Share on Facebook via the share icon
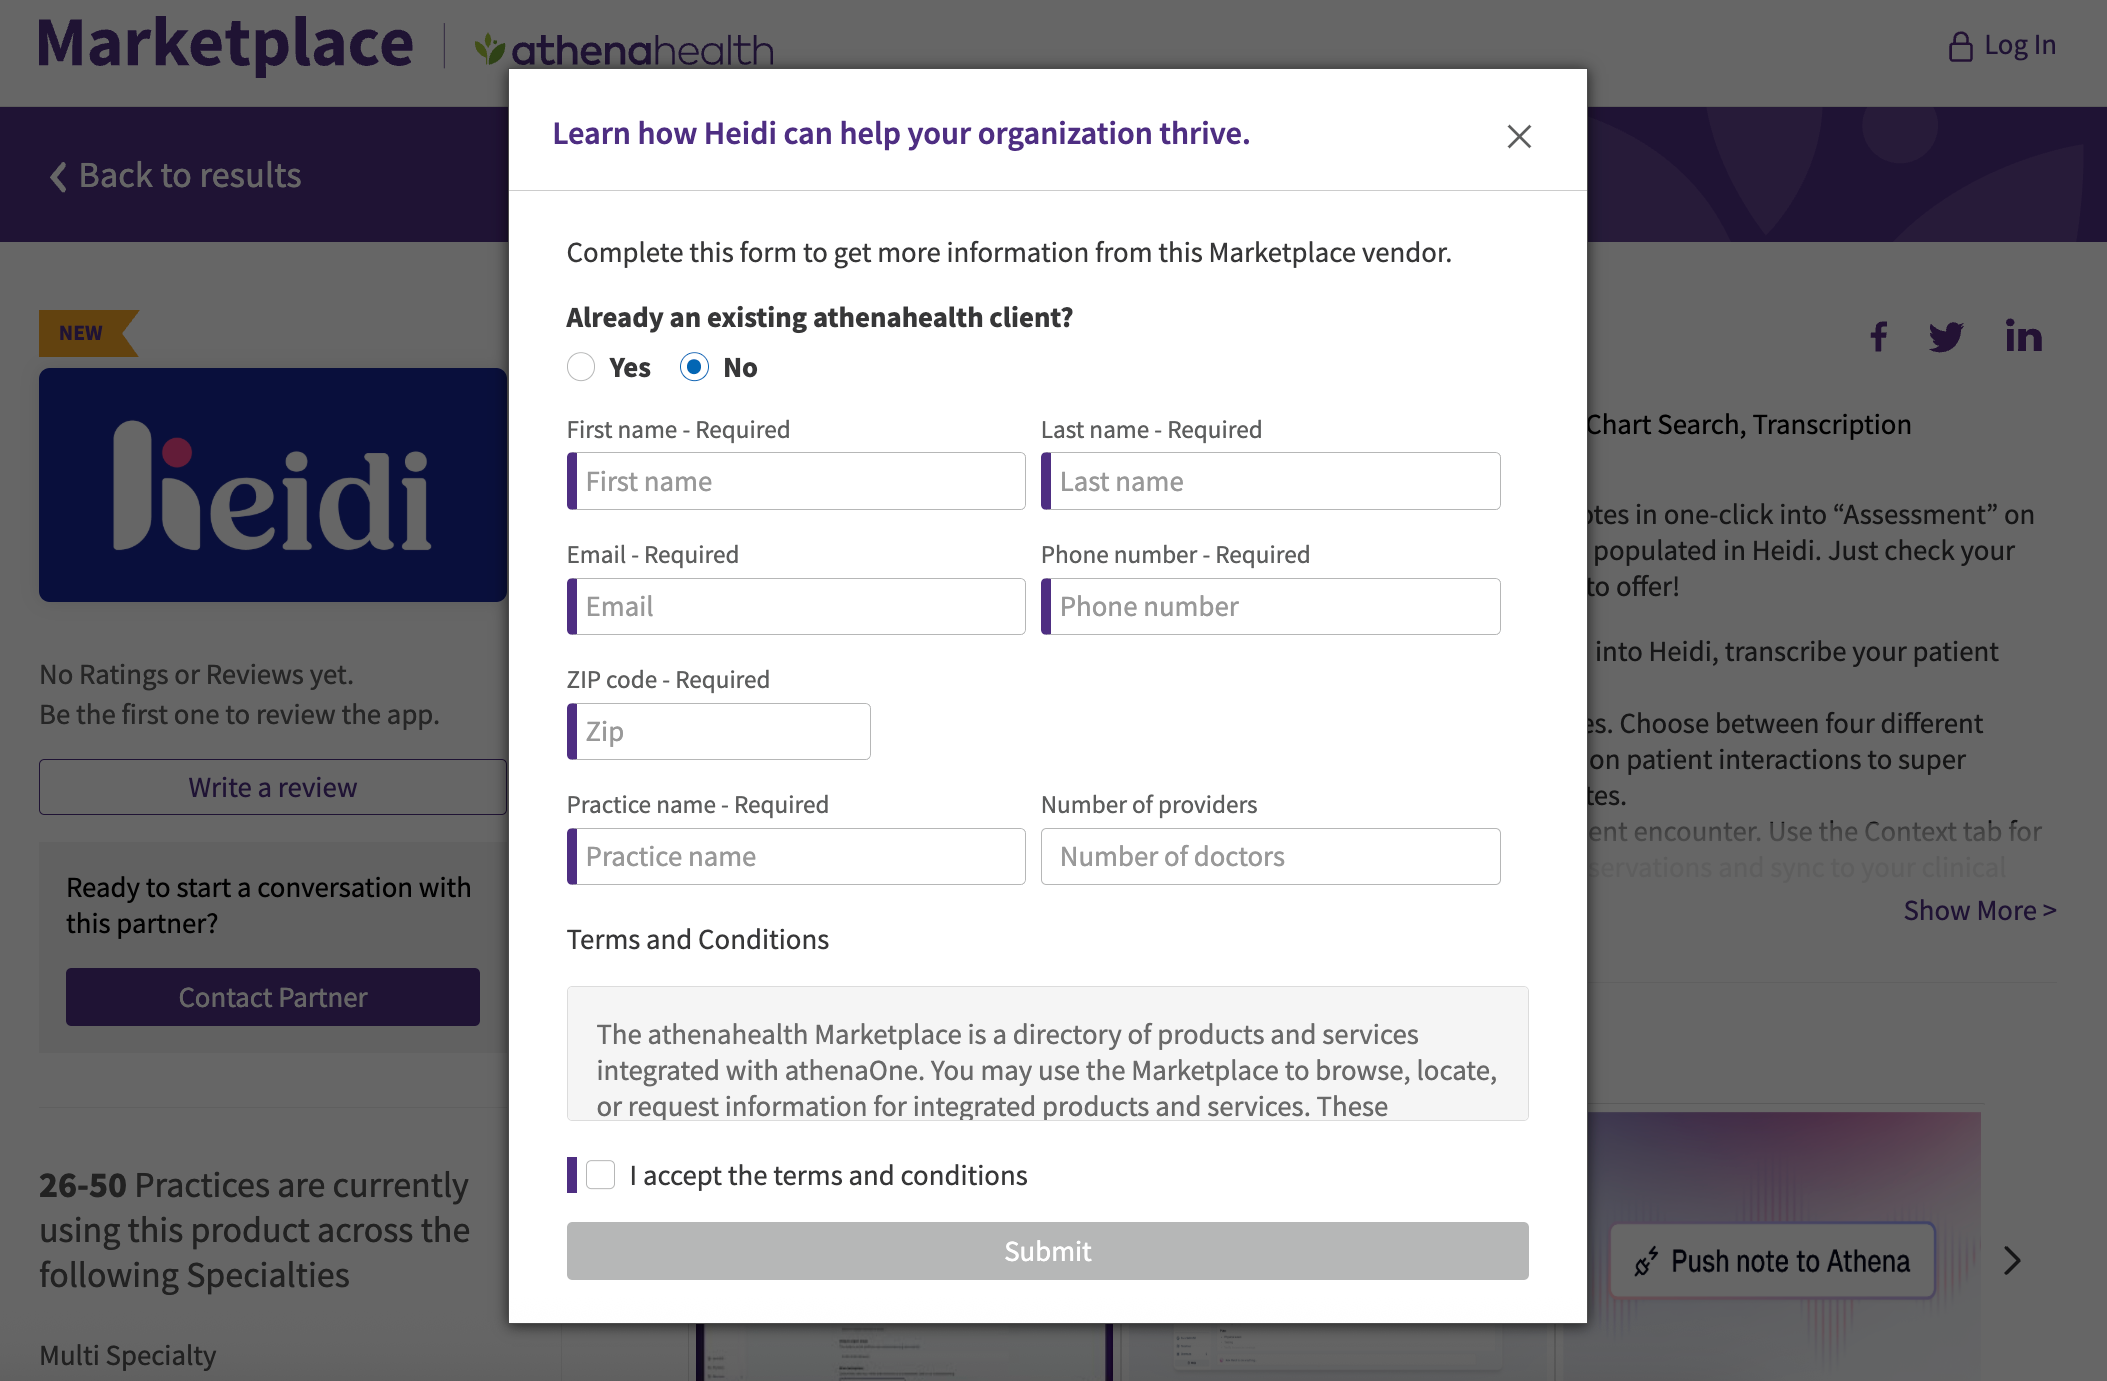This screenshot has height=1381, width=2107. 1879,337
